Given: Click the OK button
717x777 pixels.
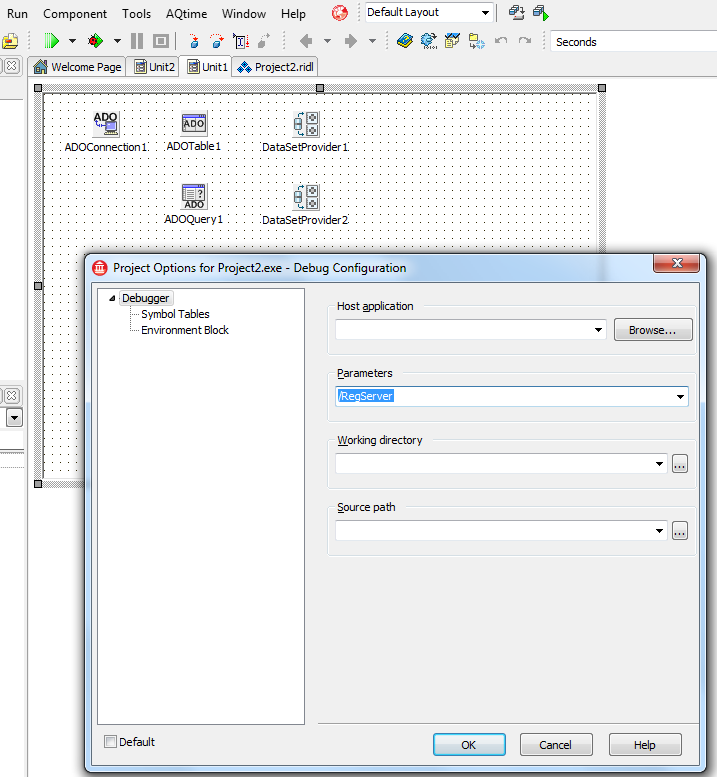Looking at the screenshot, I should tap(469, 745).
